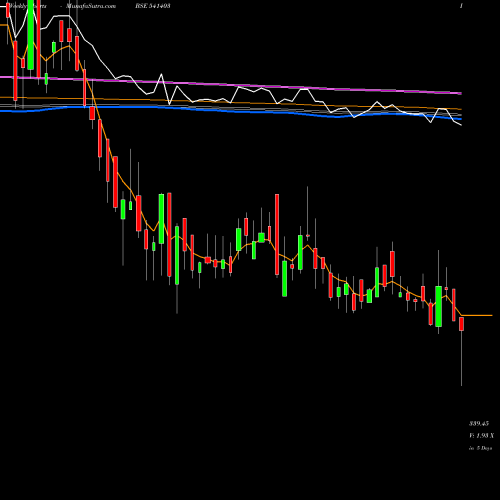Click the 'in 5 Days' text
500x500 pixels.
(x=480, y=448)
